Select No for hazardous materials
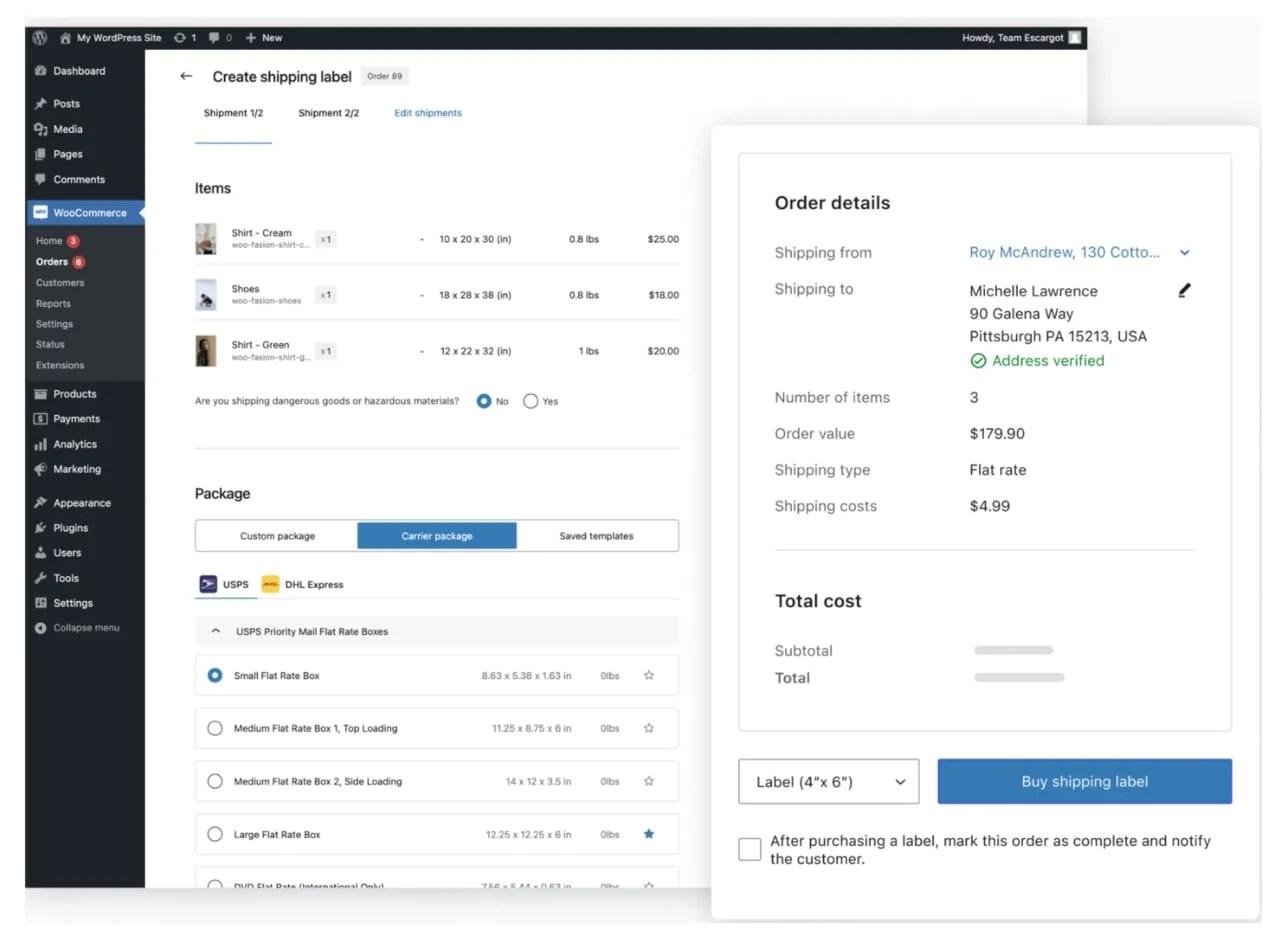This screenshot has width=1272, height=950. [x=484, y=401]
